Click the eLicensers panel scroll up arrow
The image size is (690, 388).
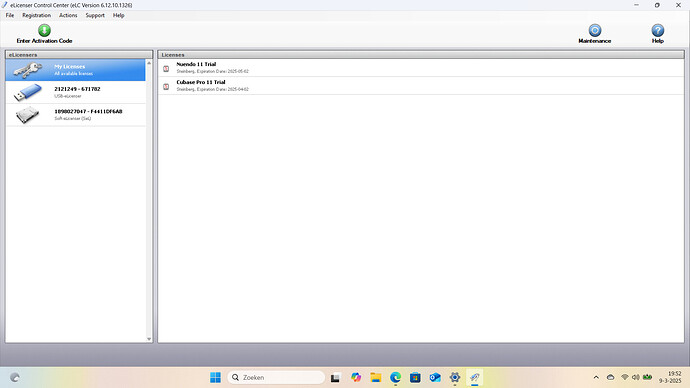pos(149,63)
